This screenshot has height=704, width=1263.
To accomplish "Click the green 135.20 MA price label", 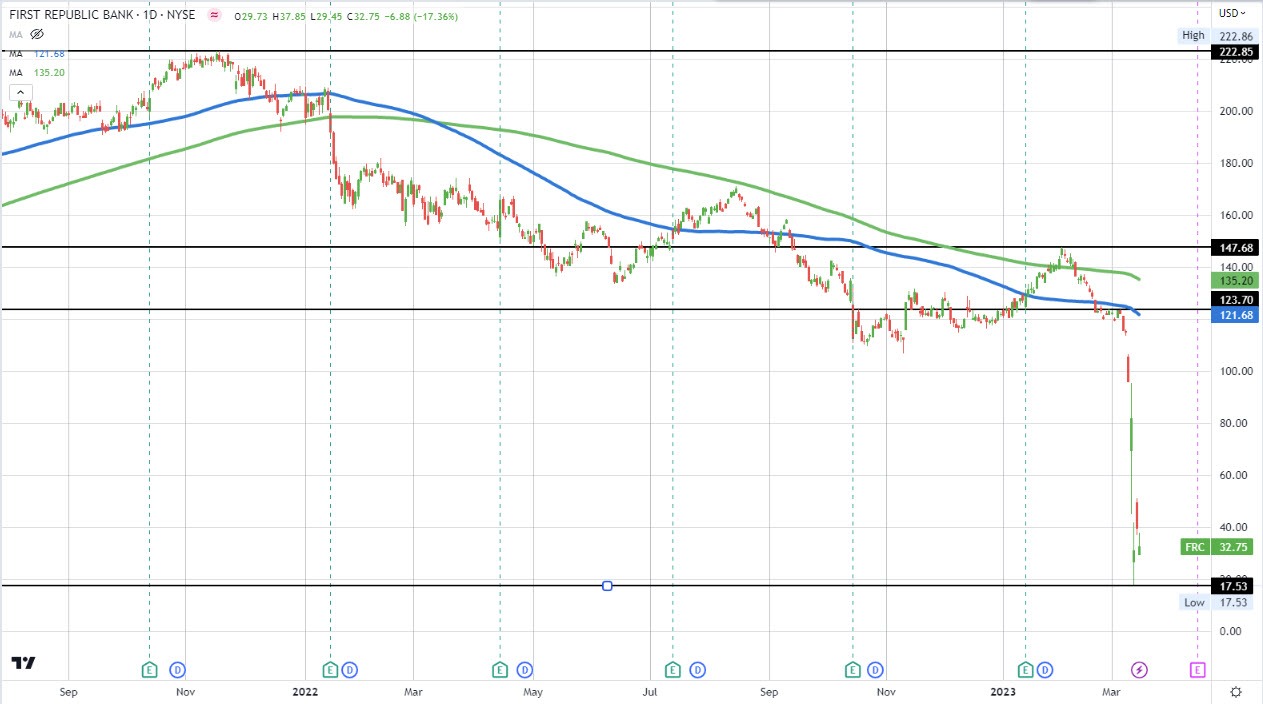I will (1236, 281).
